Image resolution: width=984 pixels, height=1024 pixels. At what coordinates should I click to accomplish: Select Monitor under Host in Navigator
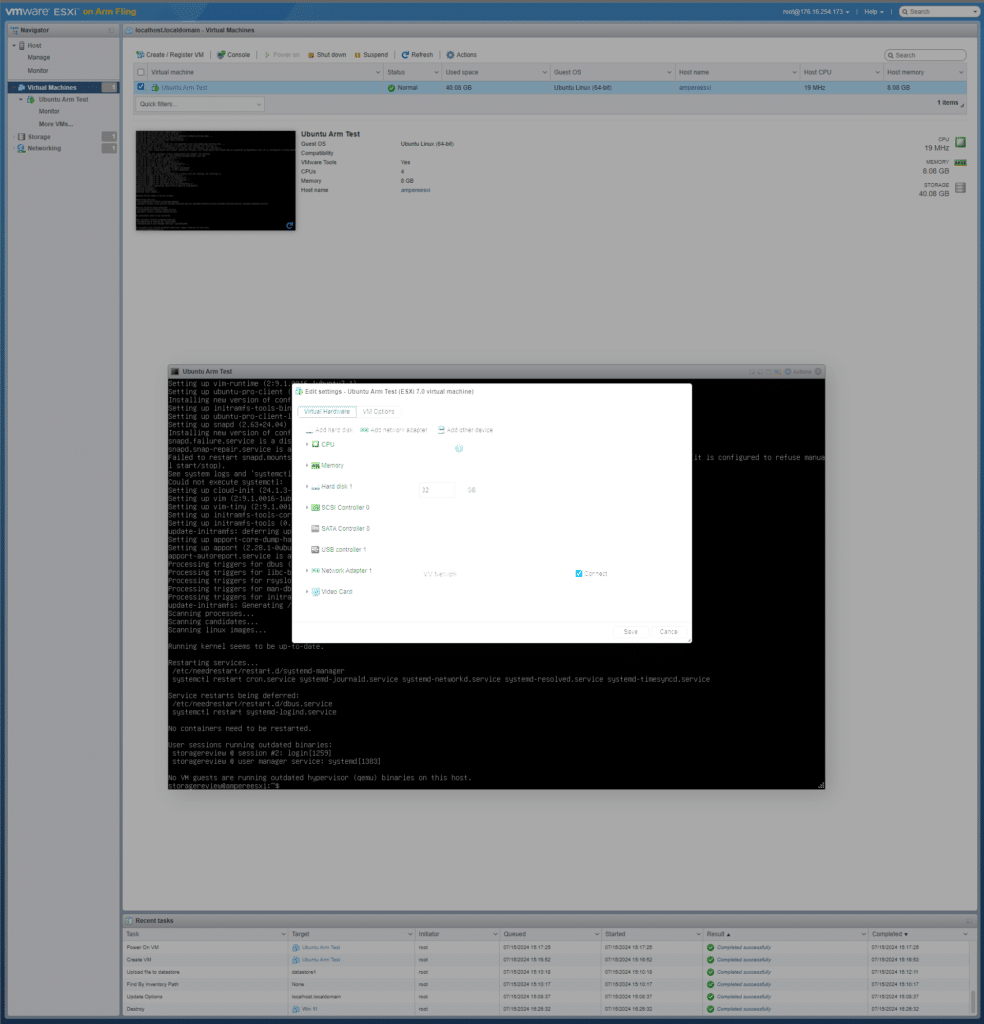pyautogui.click(x=38, y=71)
